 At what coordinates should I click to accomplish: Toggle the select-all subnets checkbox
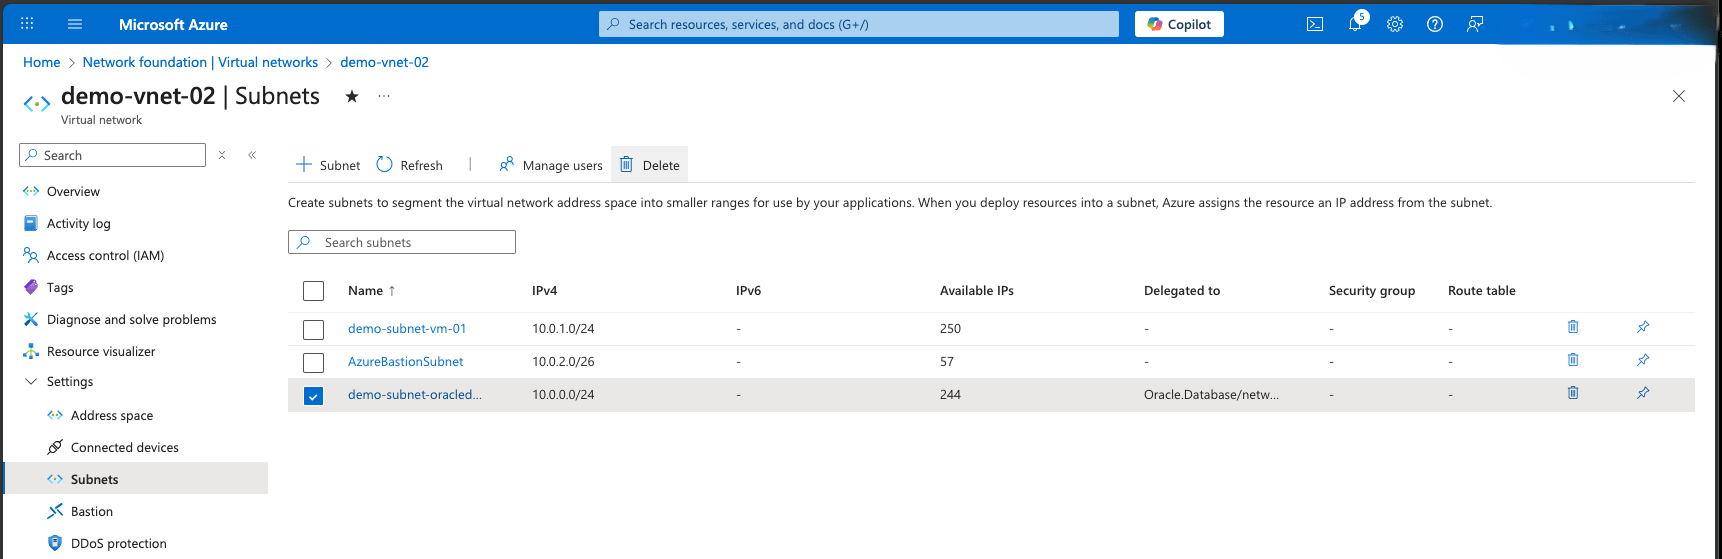314,291
